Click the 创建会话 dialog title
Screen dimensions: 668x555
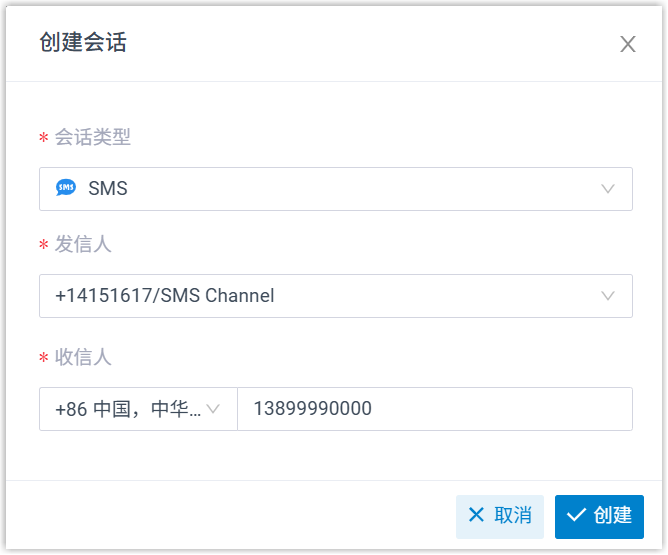click(83, 42)
